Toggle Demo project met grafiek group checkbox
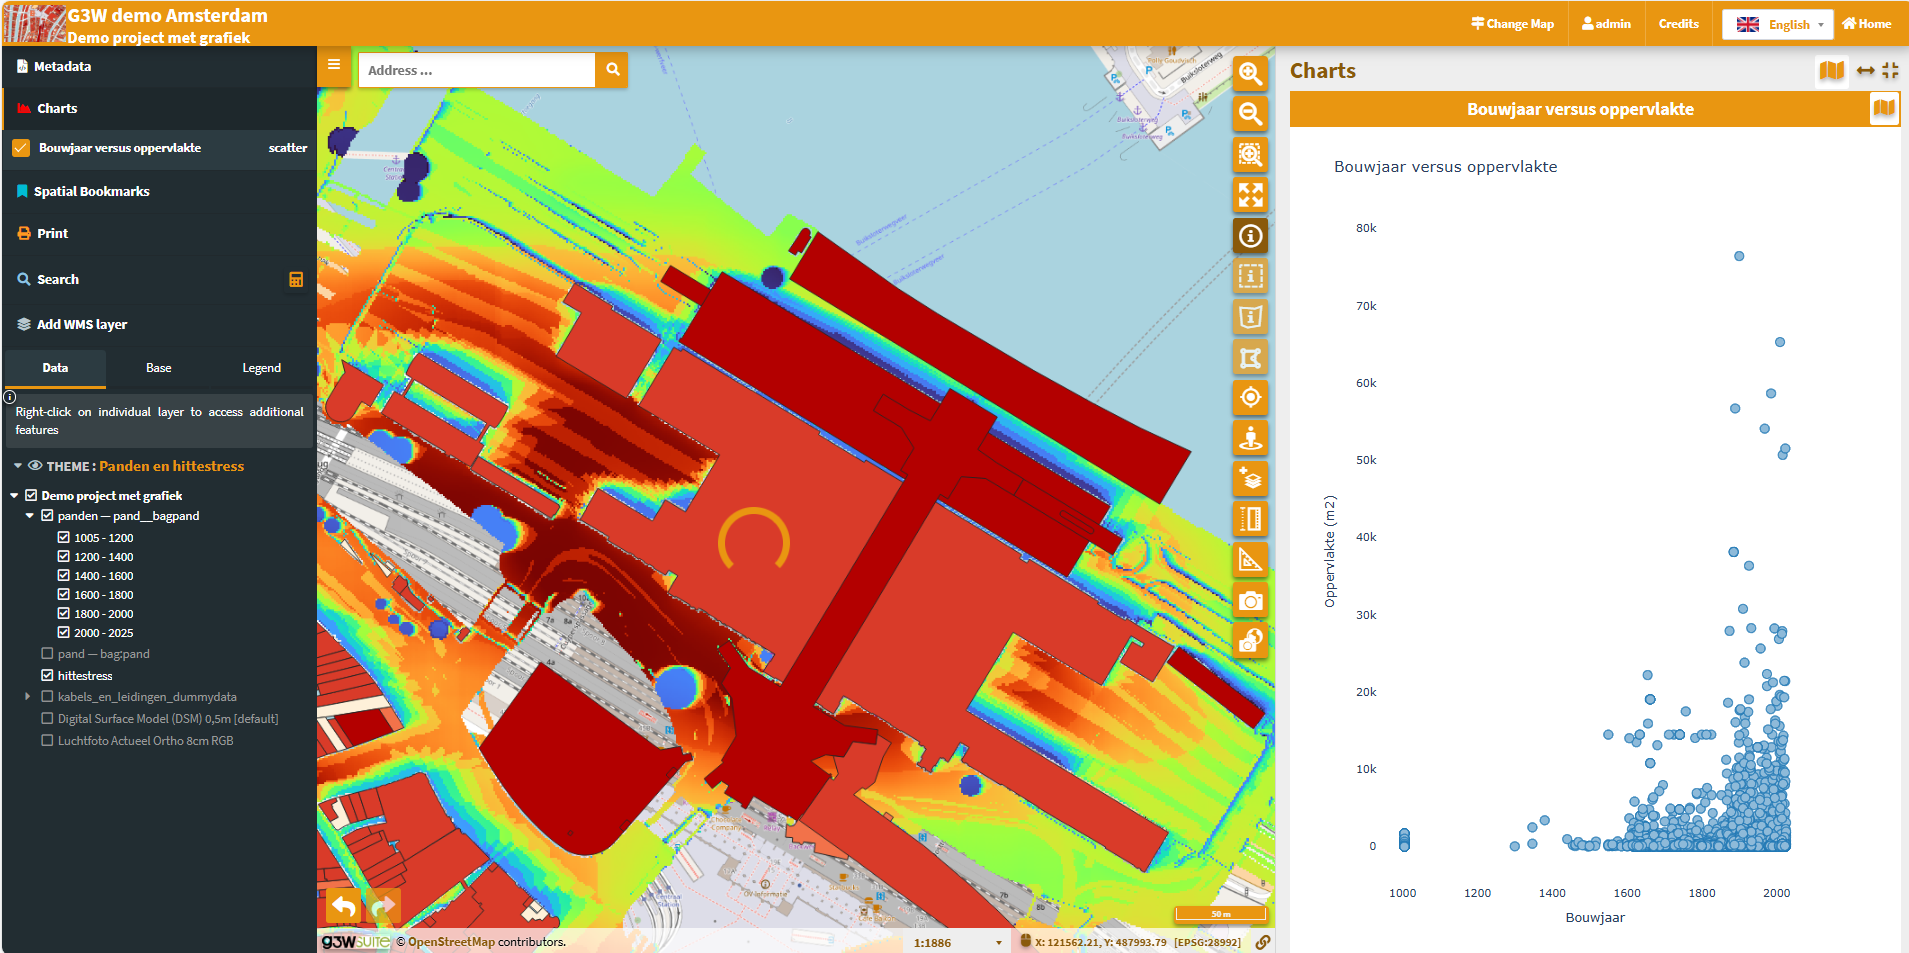The width and height of the screenshot is (1909, 953). (x=31, y=496)
